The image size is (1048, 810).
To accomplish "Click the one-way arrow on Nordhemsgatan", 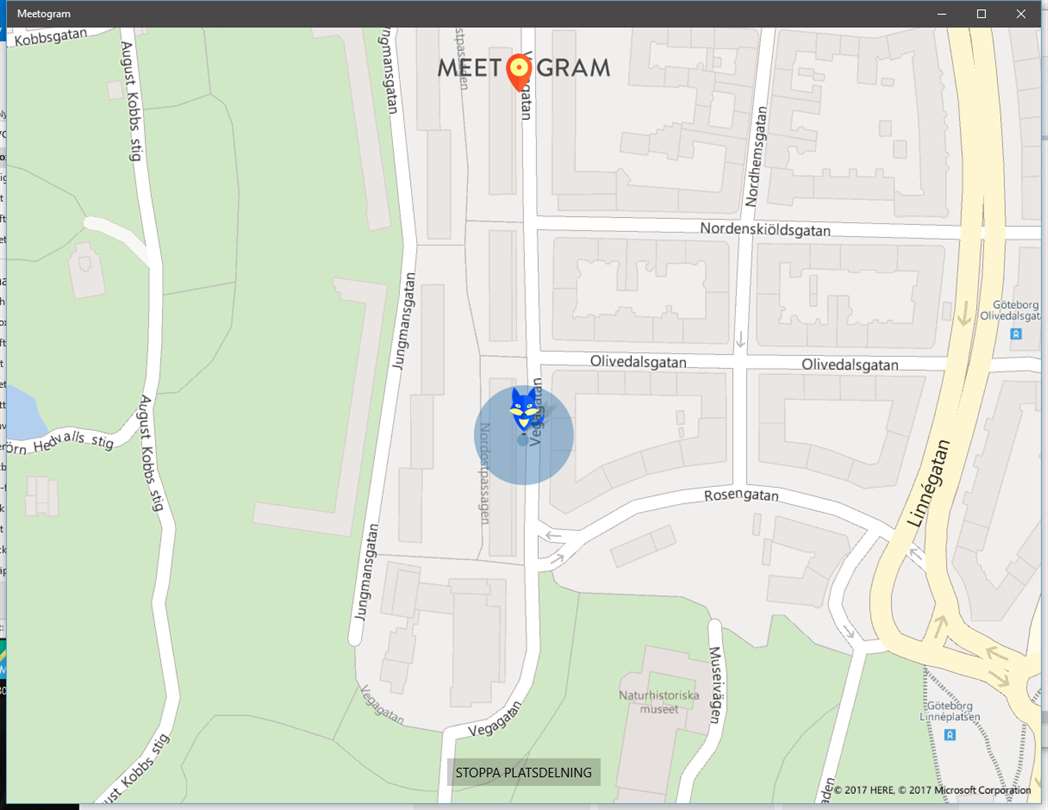I will point(740,340).
